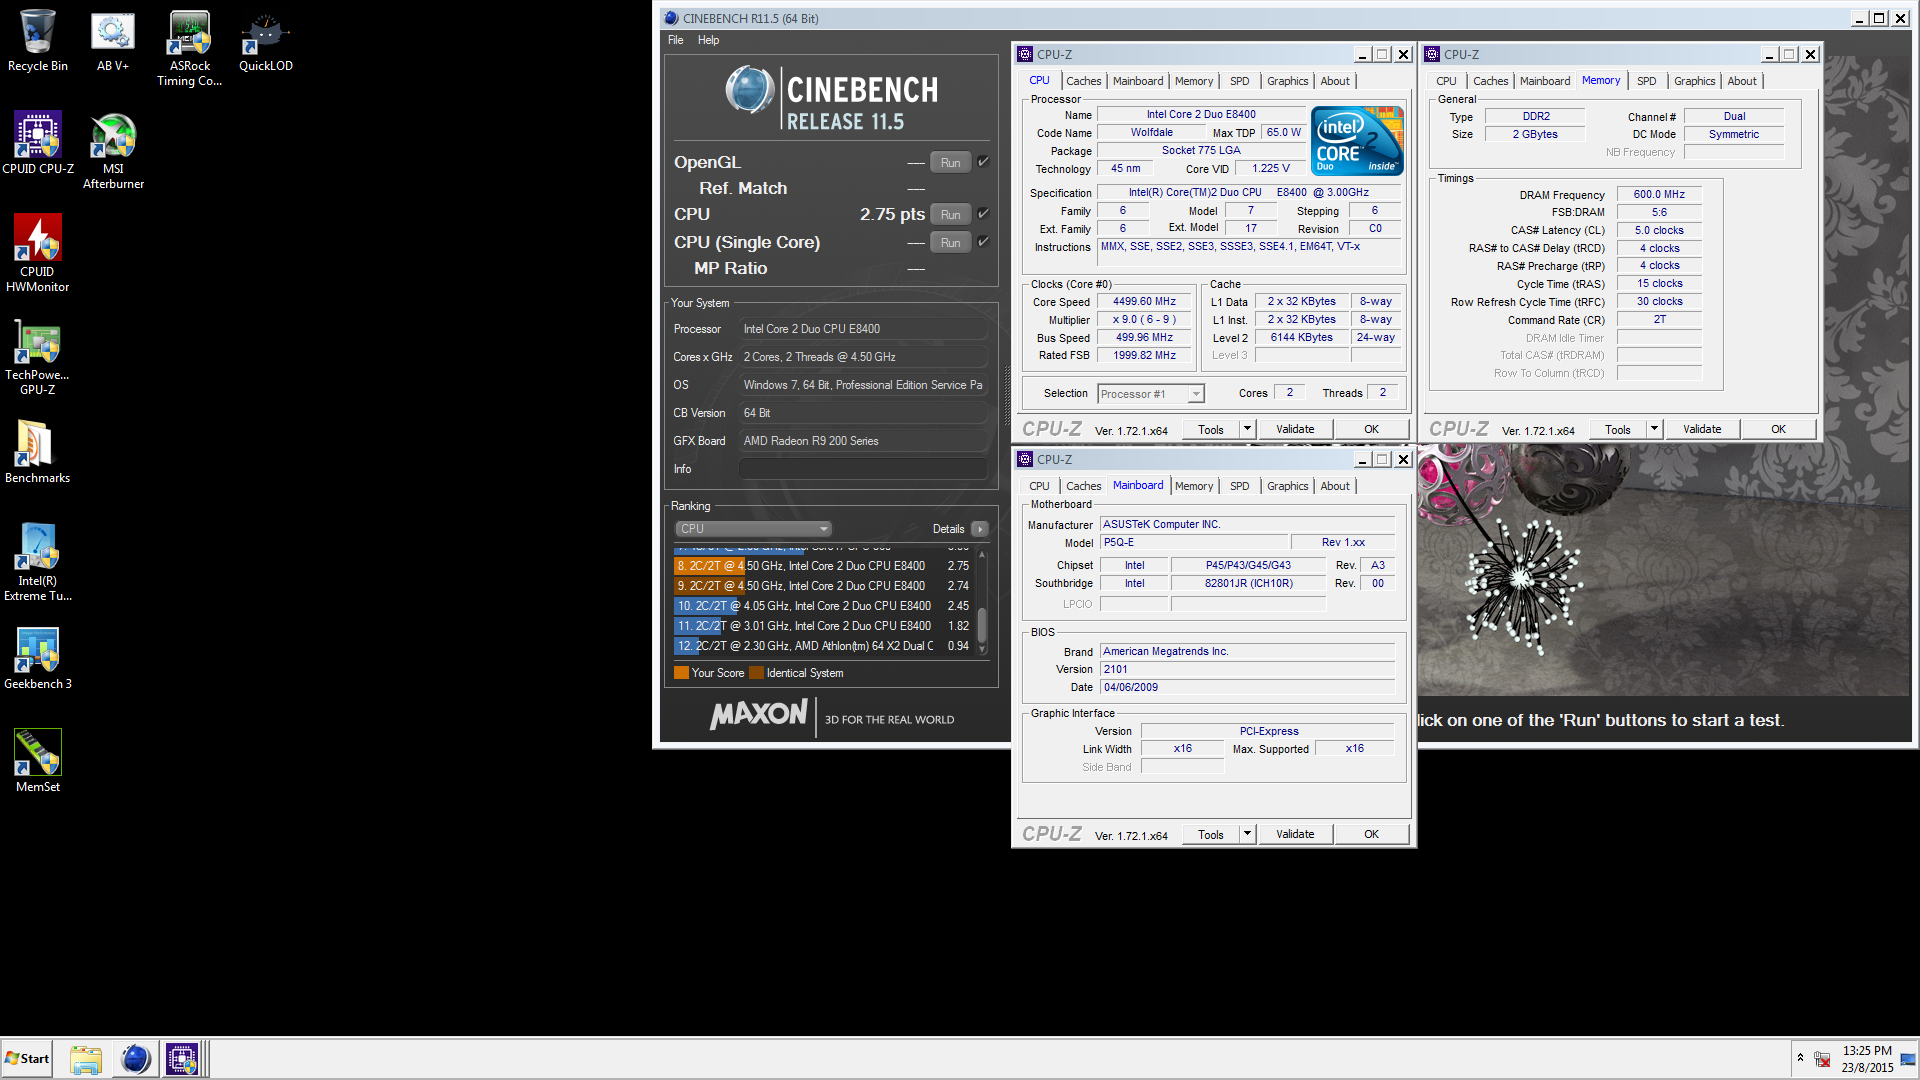Open TechPowerUp GPU-Z shortcut
This screenshot has height=1080, width=1920.
click(x=37, y=357)
